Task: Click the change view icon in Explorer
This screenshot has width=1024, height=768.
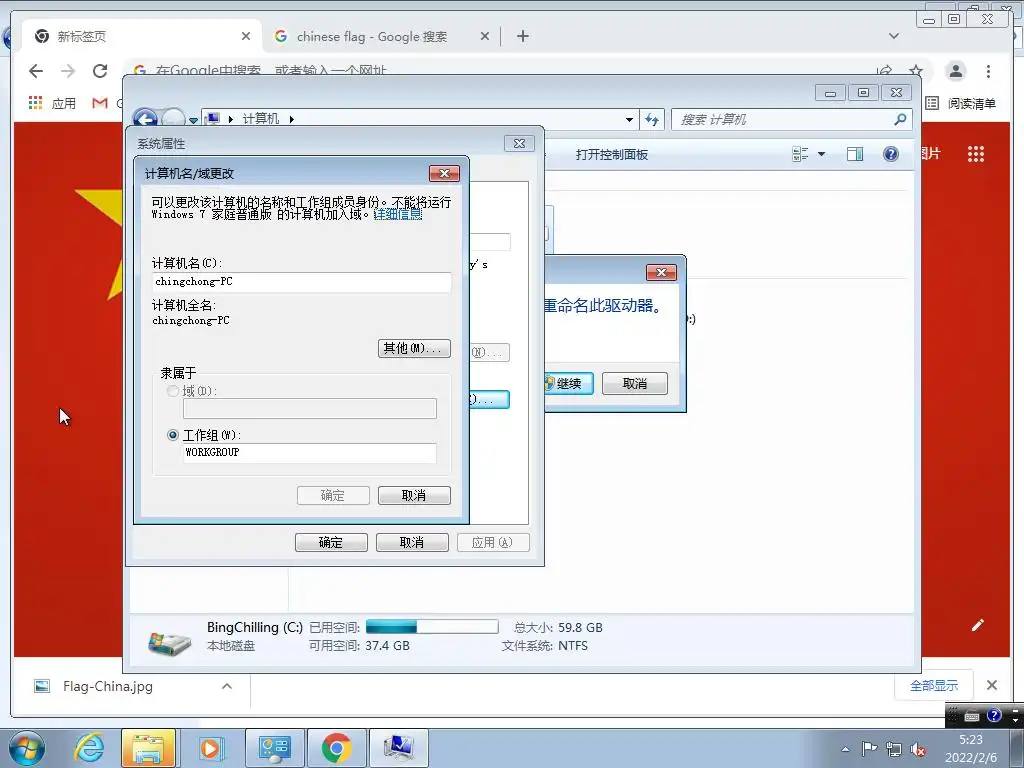Action: point(800,154)
